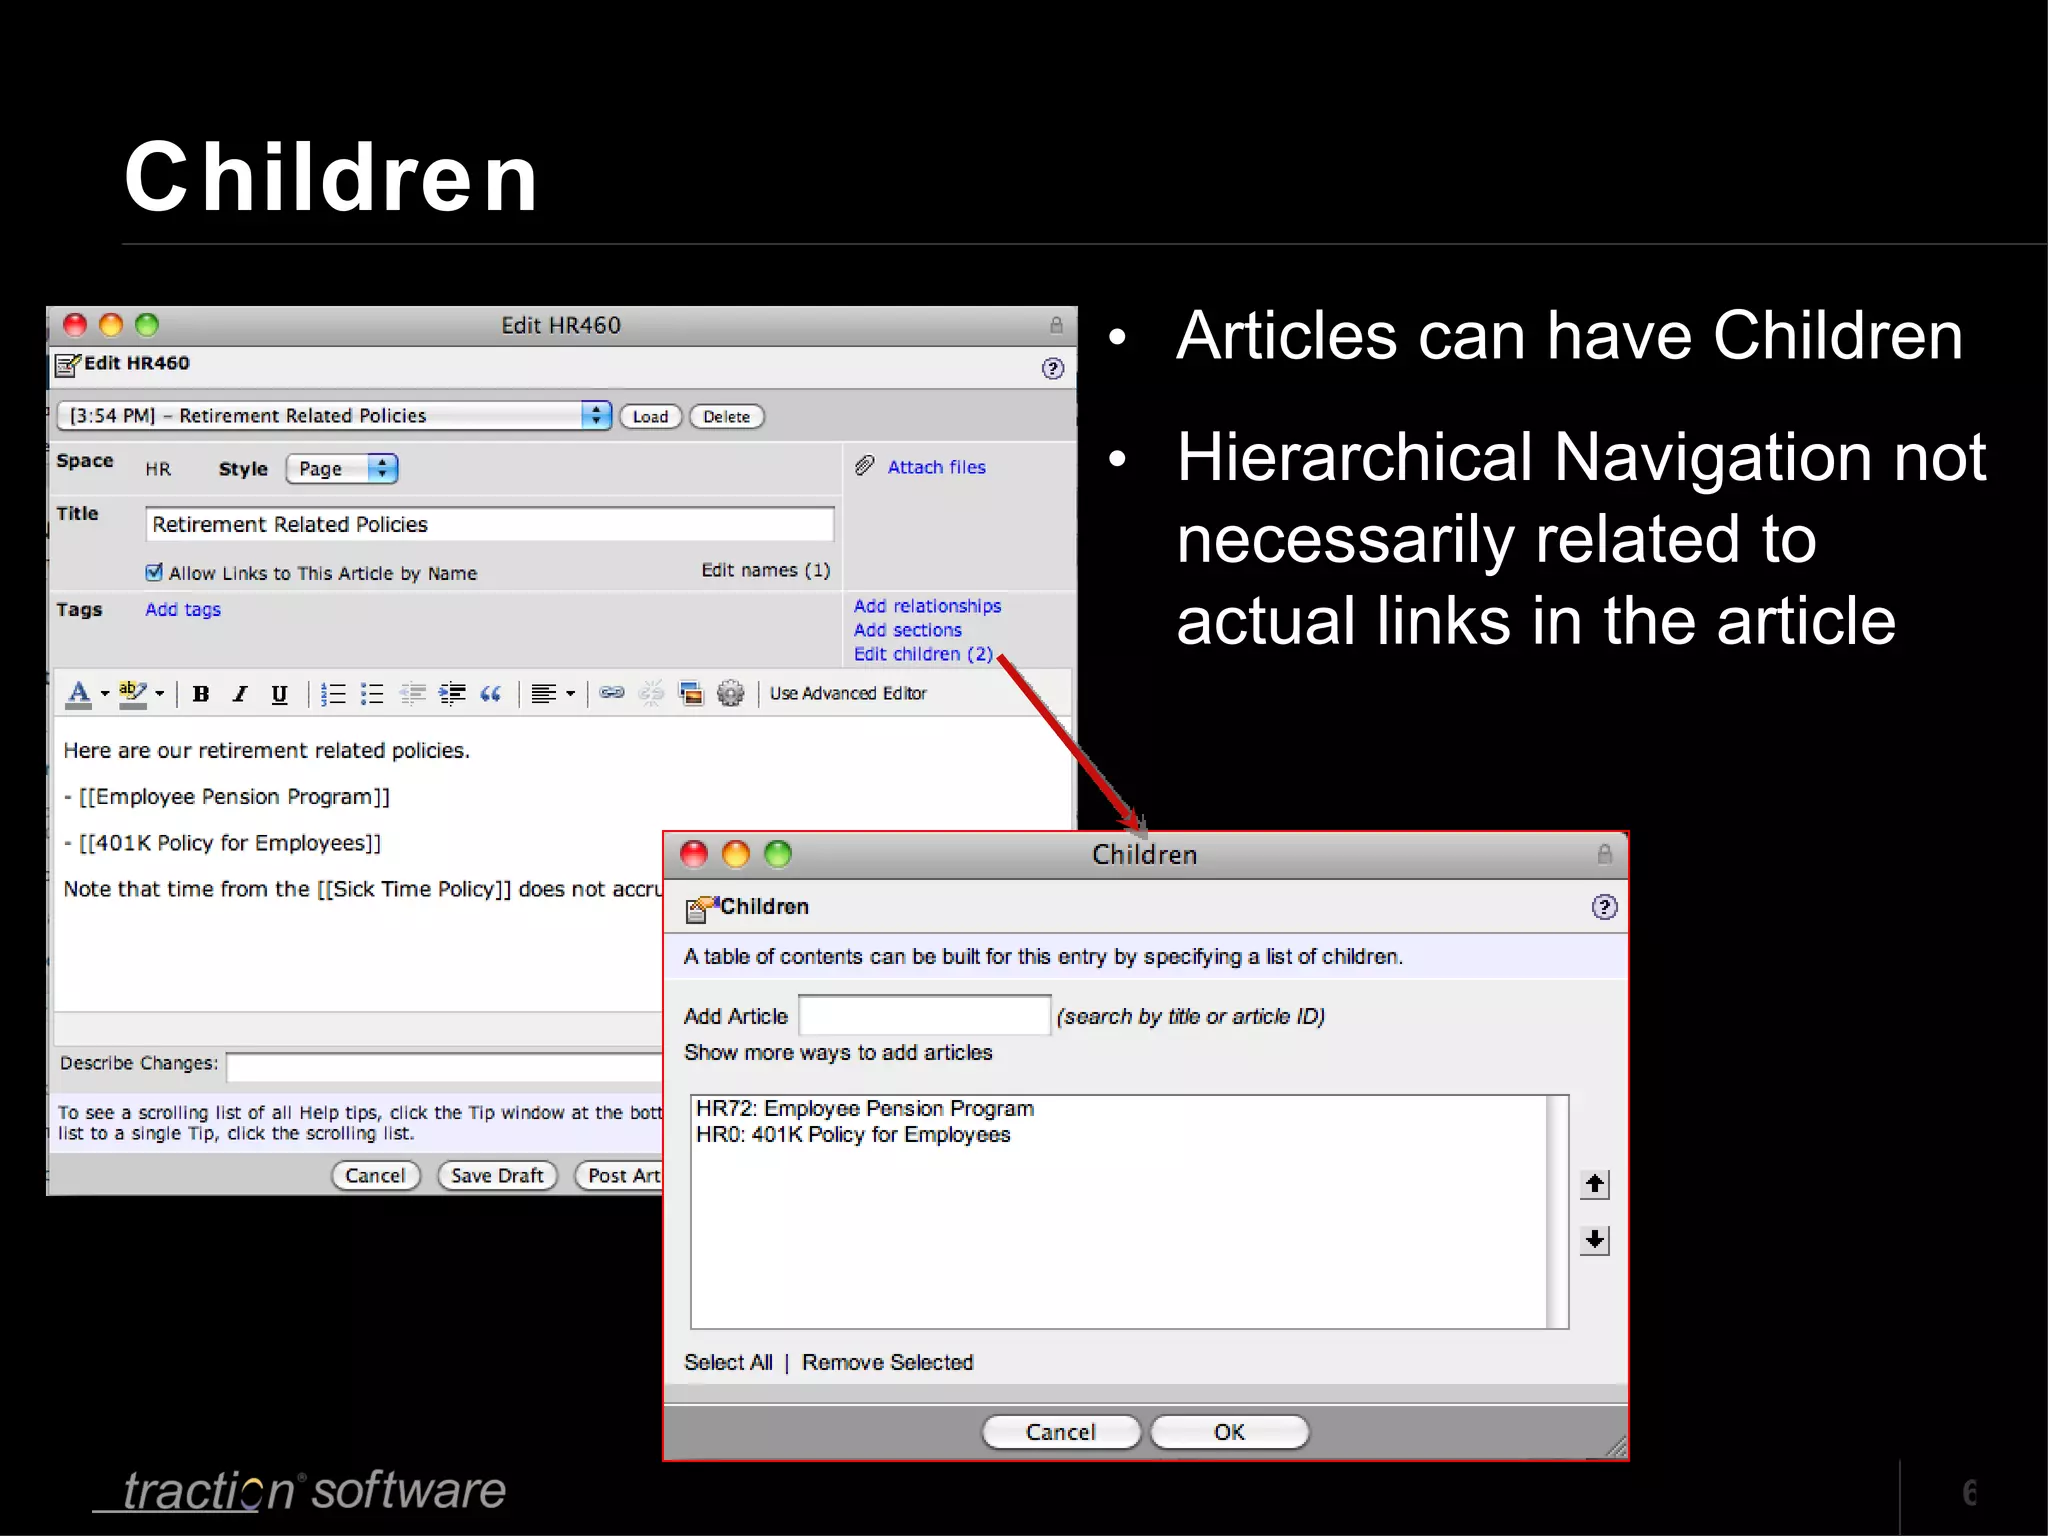
Task: Apply blockquote formatting
Action: click(x=490, y=693)
